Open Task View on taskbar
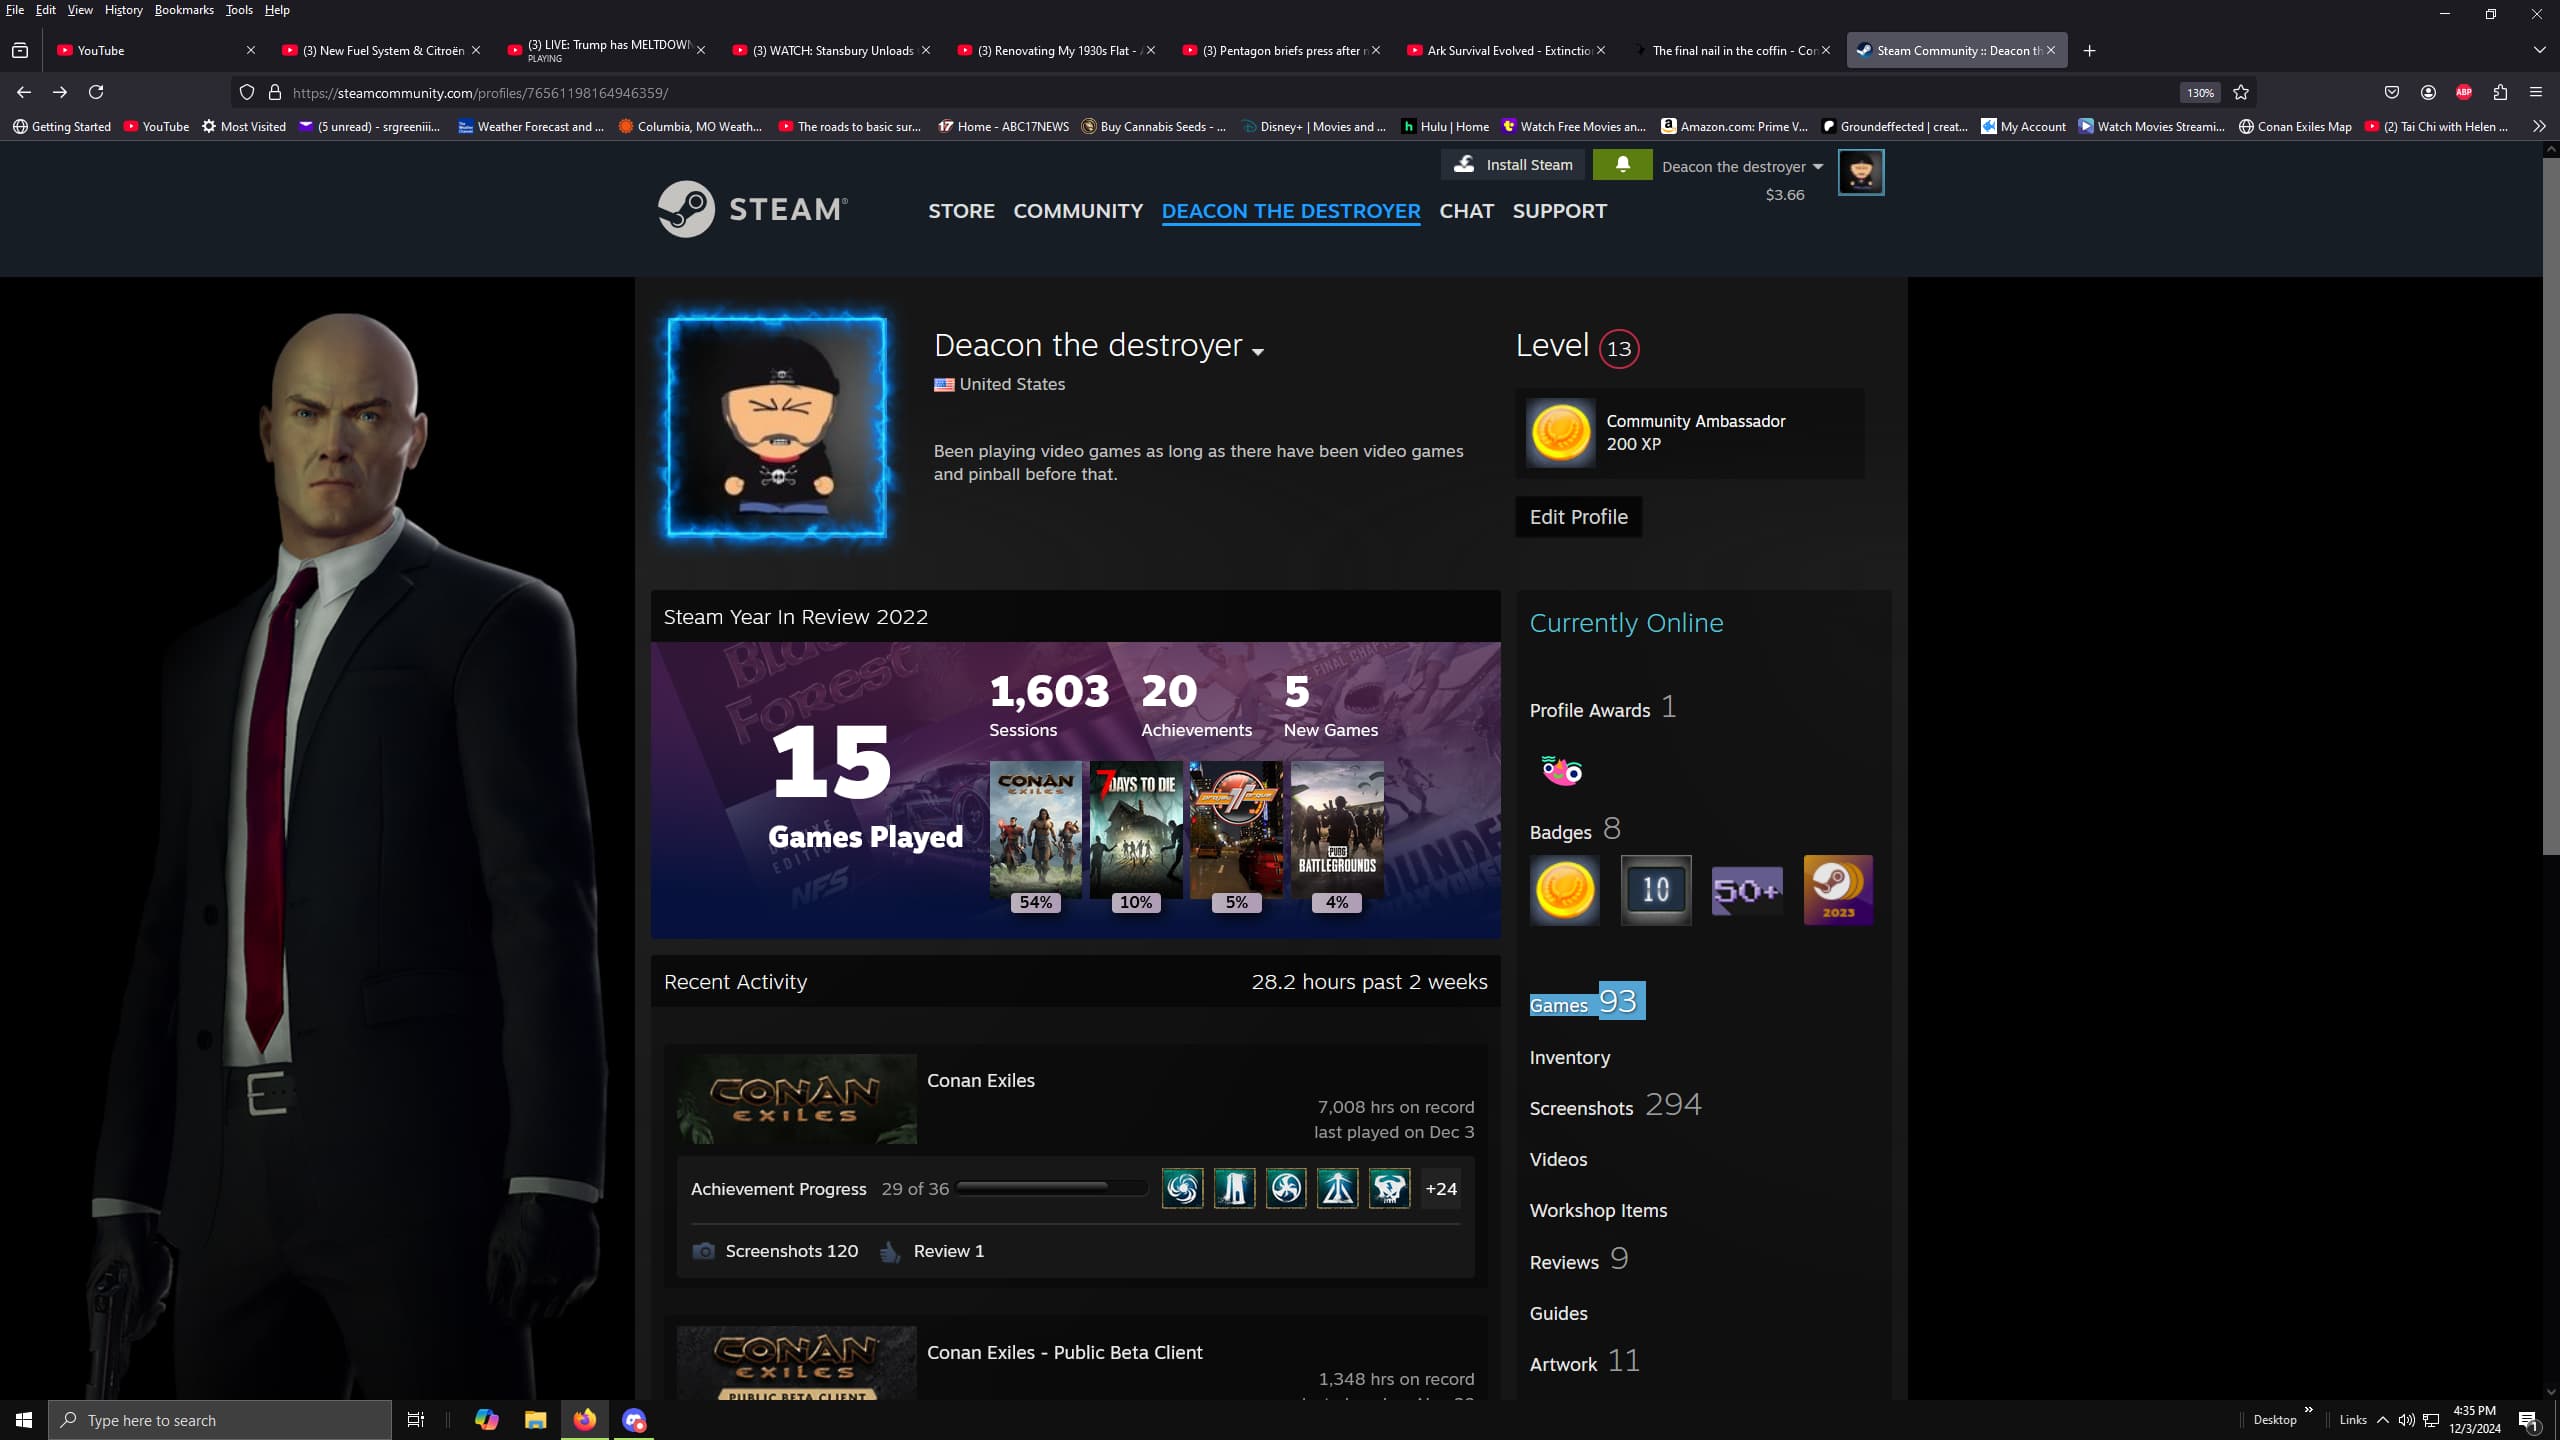The width and height of the screenshot is (2560, 1440). point(416,1420)
